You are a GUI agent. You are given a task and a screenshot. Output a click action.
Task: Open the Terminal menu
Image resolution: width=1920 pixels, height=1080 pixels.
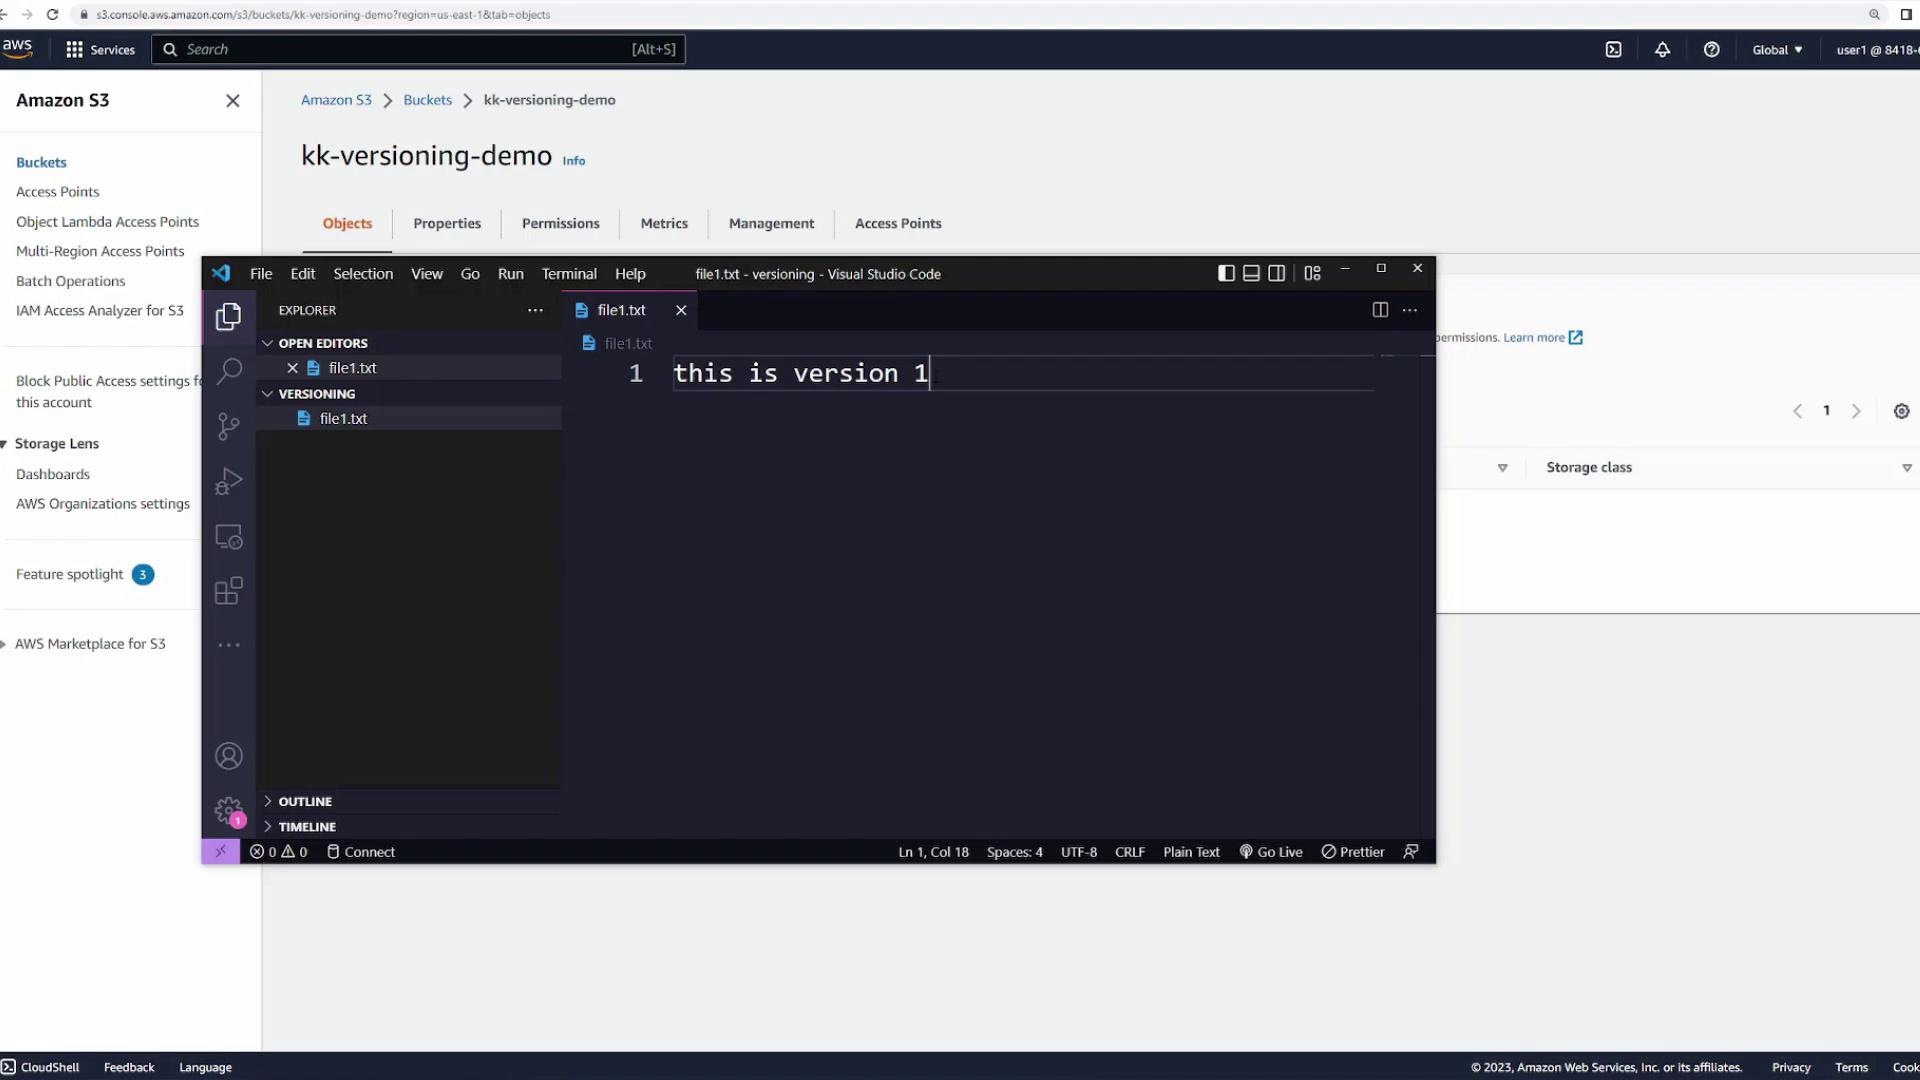pos(568,274)
